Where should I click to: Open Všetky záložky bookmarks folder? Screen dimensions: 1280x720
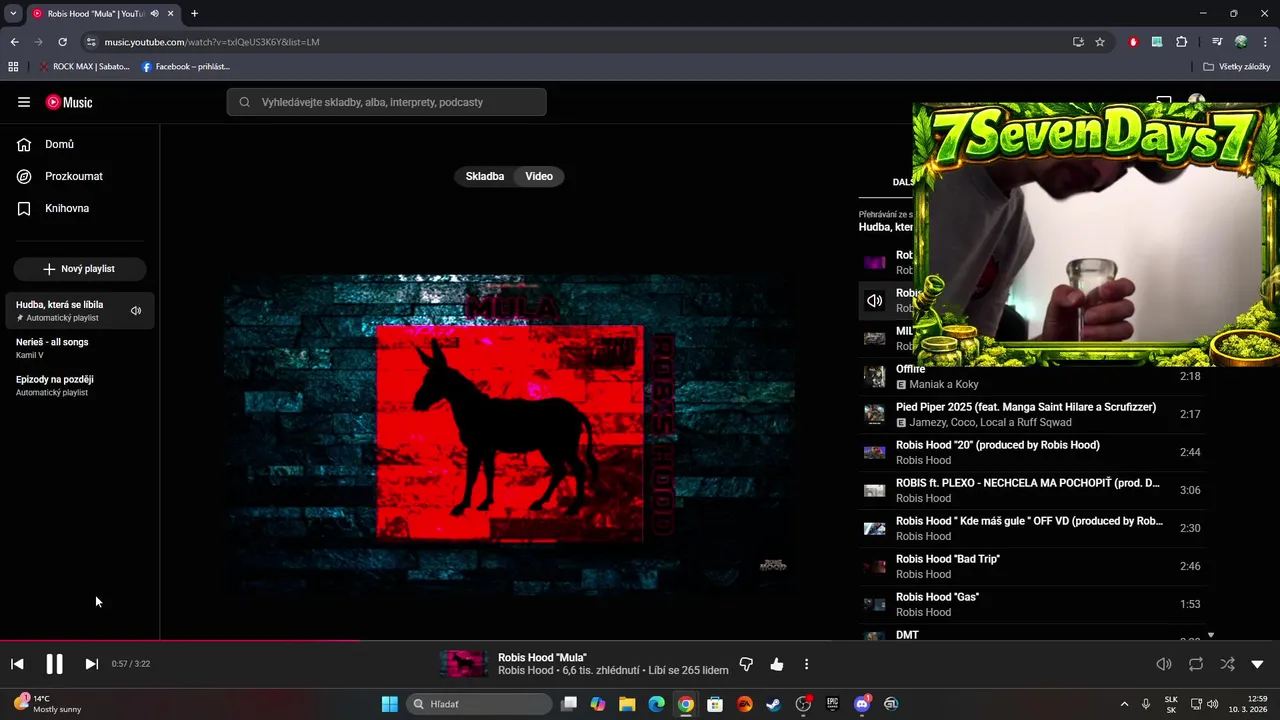1237,67
